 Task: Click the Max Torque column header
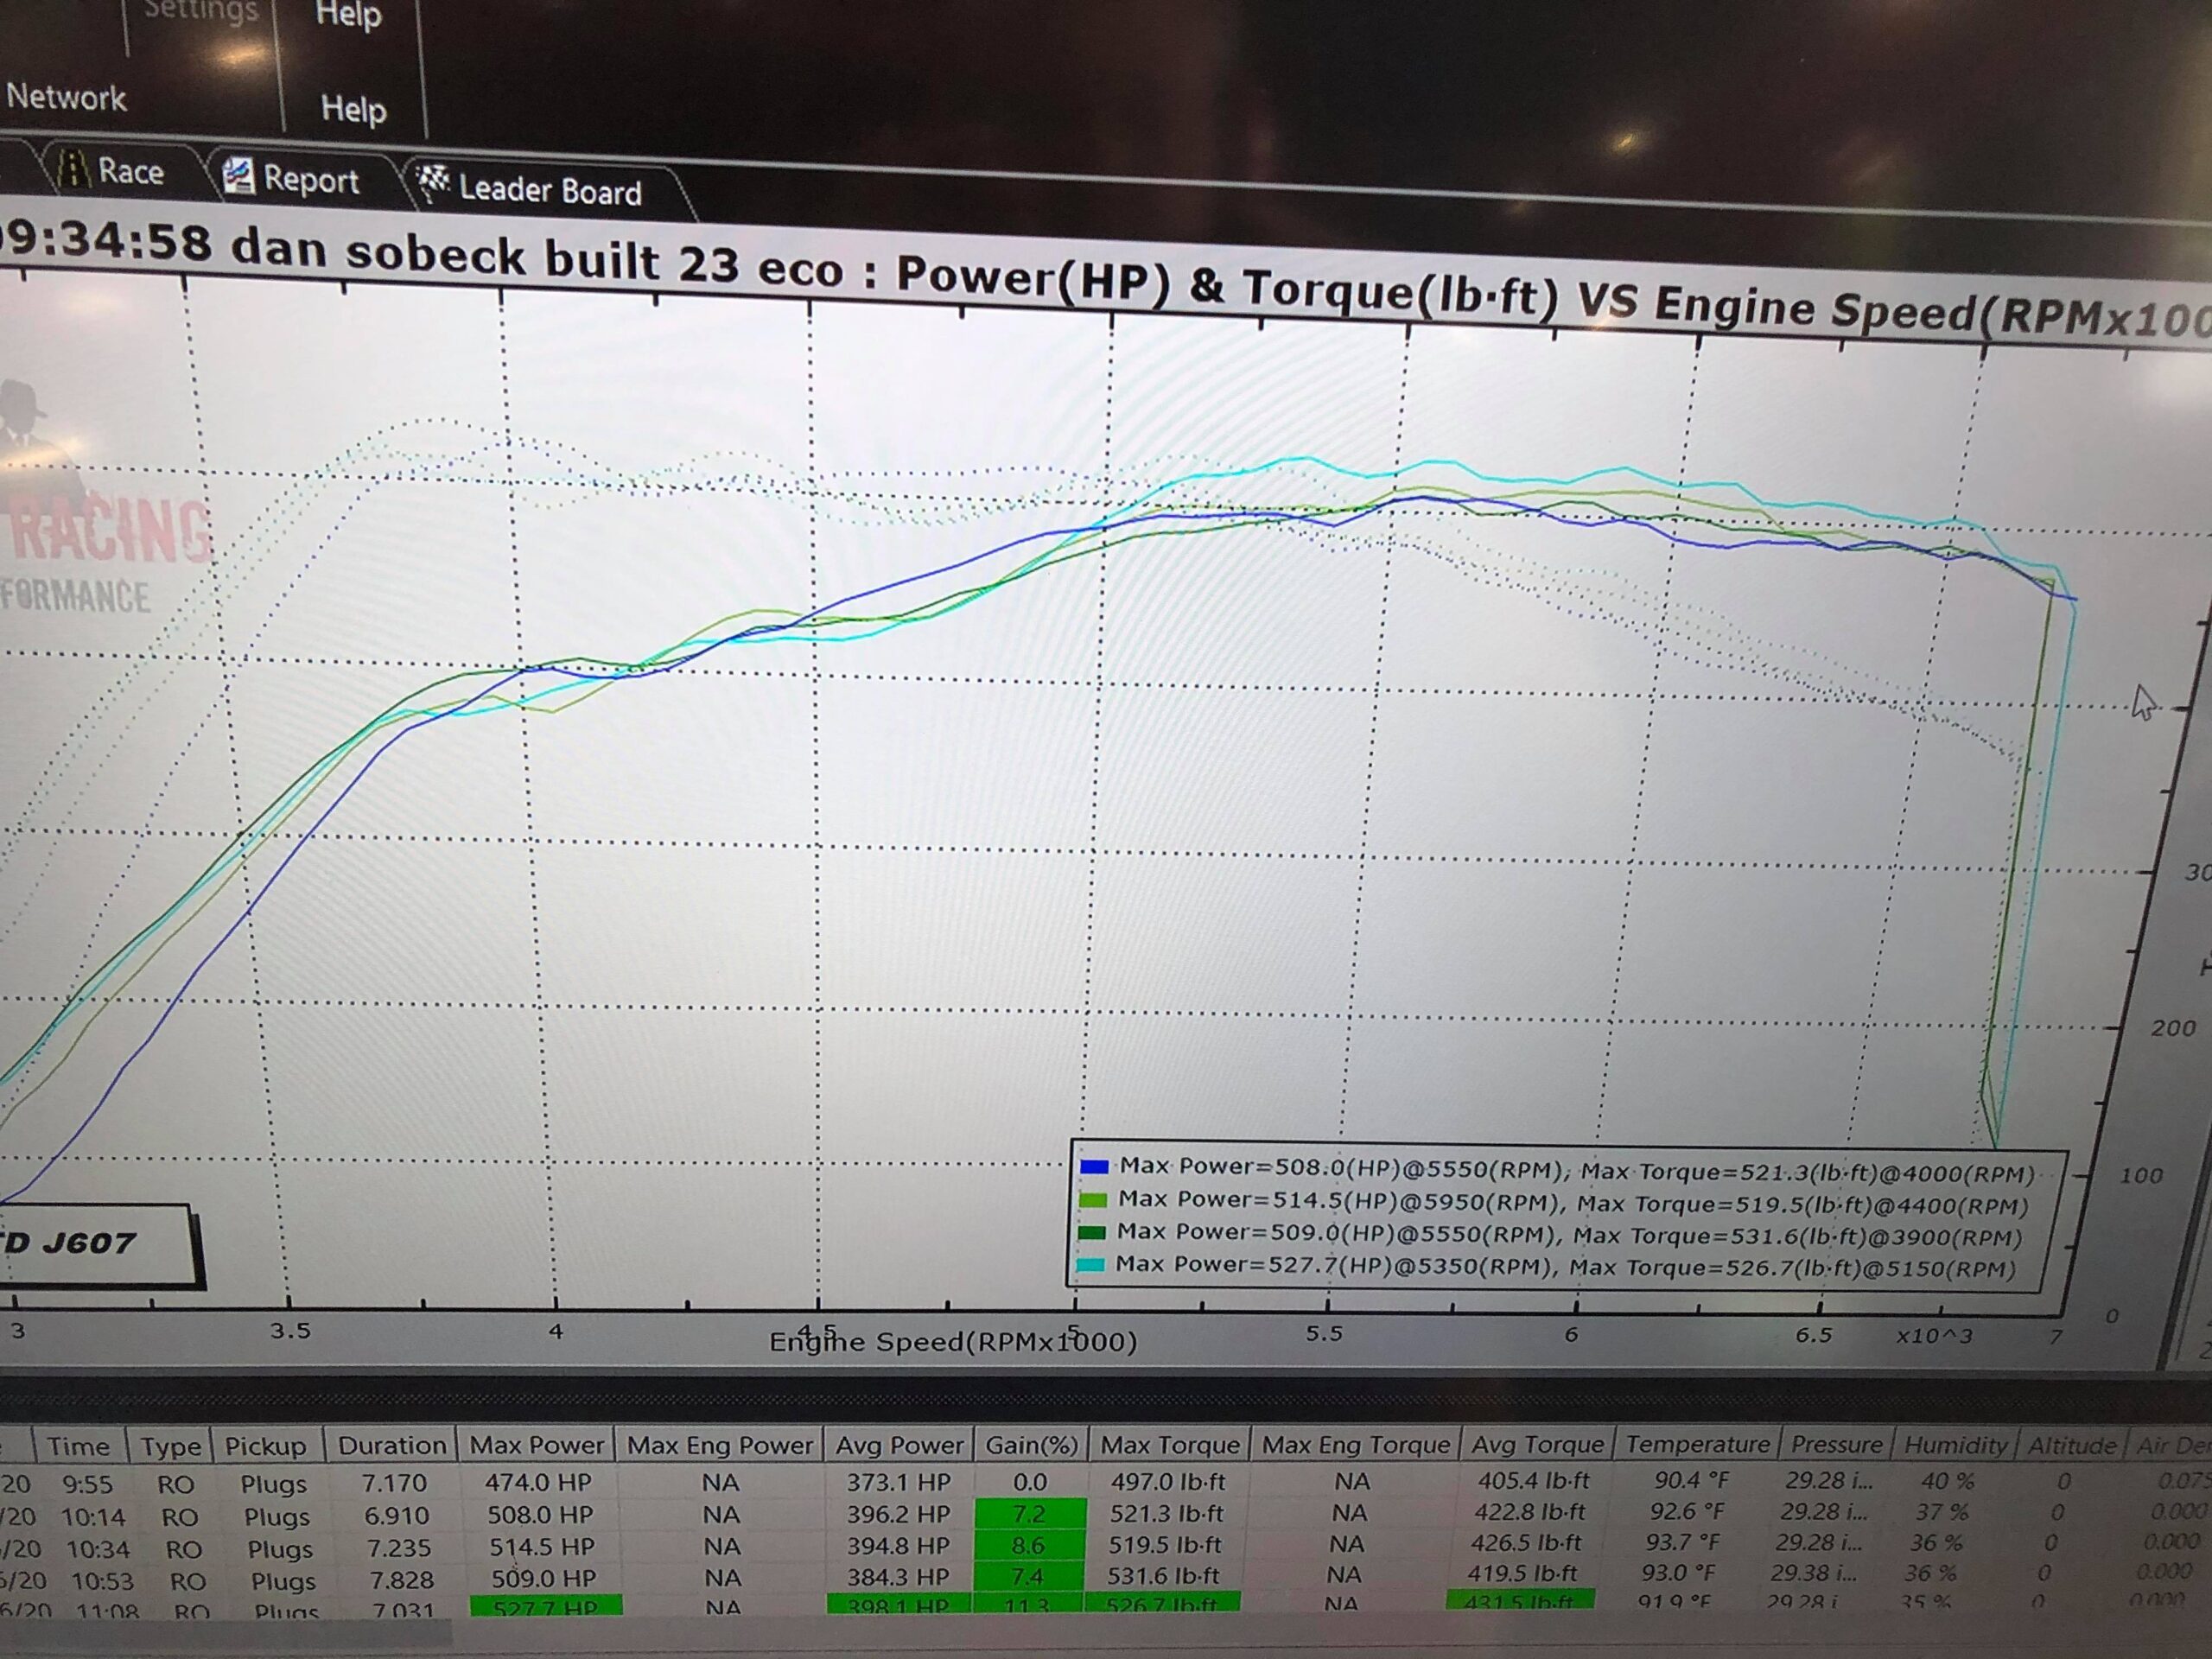pyautogui.click(x=1170, y=1444)
